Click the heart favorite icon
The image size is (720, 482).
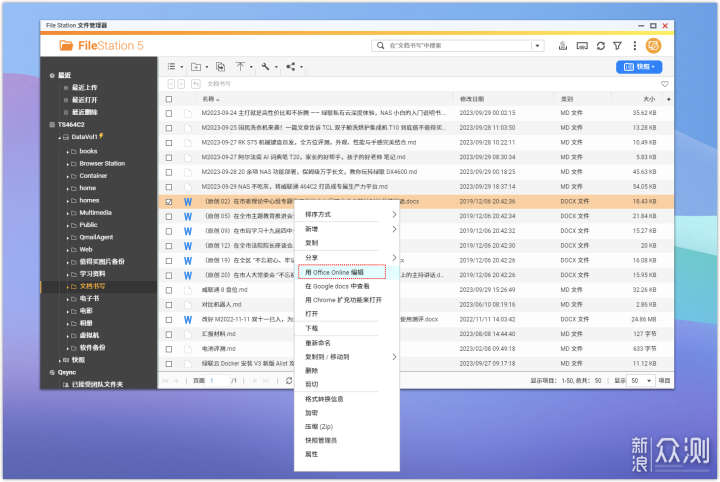click(664, 84)
